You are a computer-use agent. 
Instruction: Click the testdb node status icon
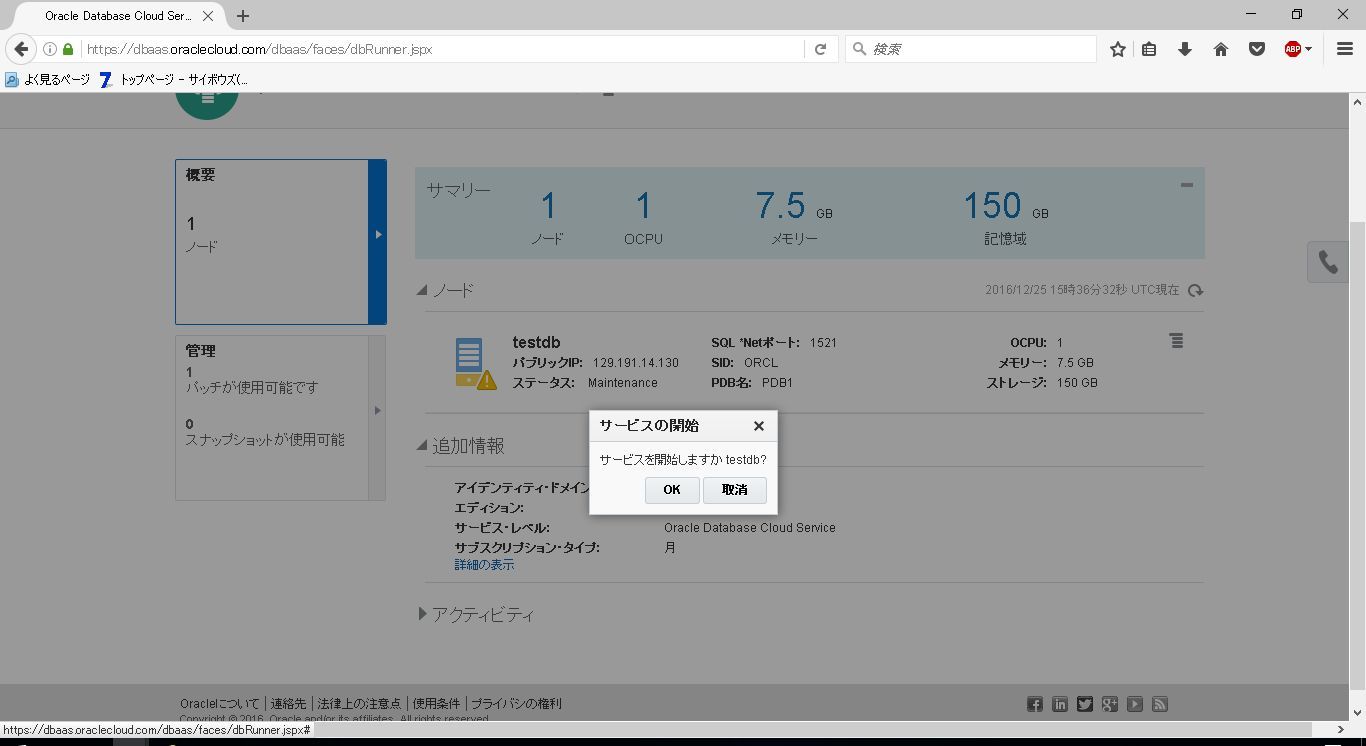point(475,363)
